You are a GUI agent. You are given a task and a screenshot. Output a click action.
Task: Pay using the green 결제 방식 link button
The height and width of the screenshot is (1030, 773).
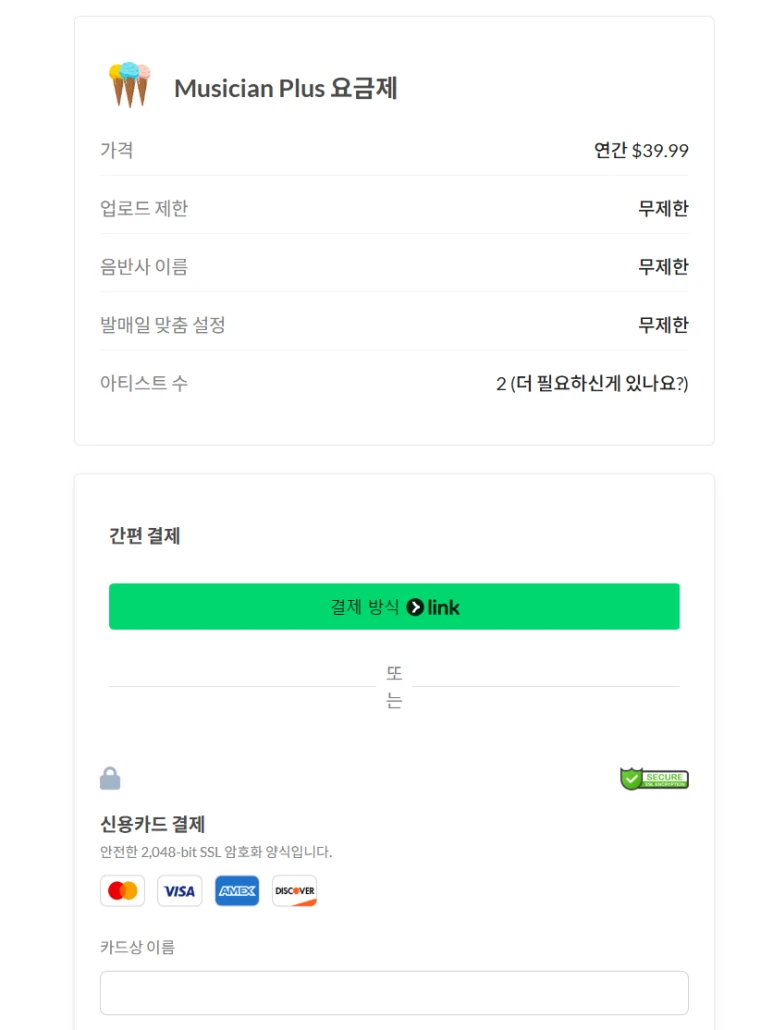coord(394,606)
